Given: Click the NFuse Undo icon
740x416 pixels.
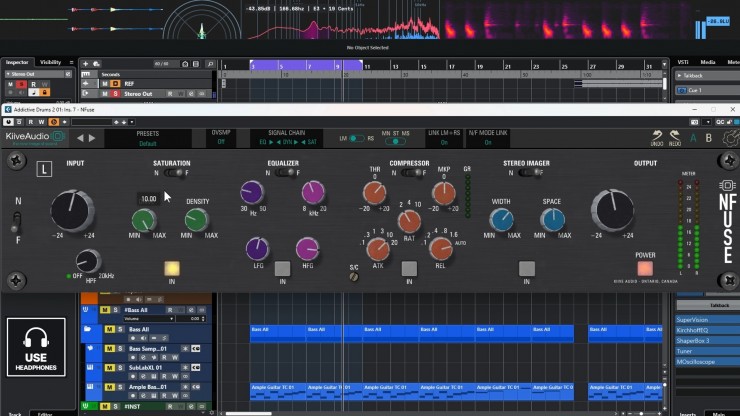Looking at the screenshot, I should 656,138.
